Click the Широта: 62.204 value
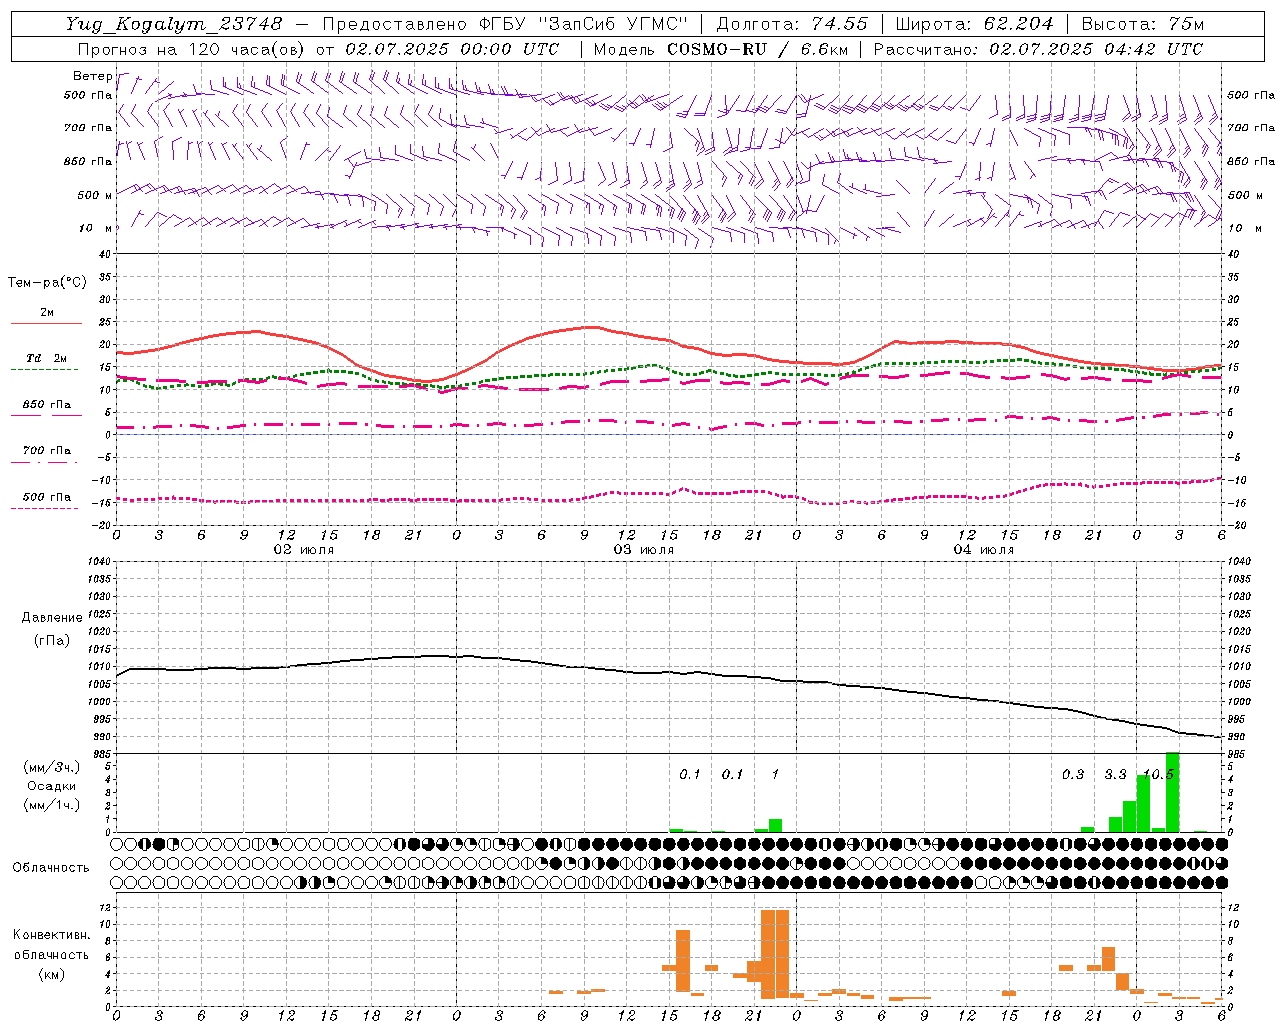Image resolution: width=1280 pixels, height=1024 pixels. point(974,24)
